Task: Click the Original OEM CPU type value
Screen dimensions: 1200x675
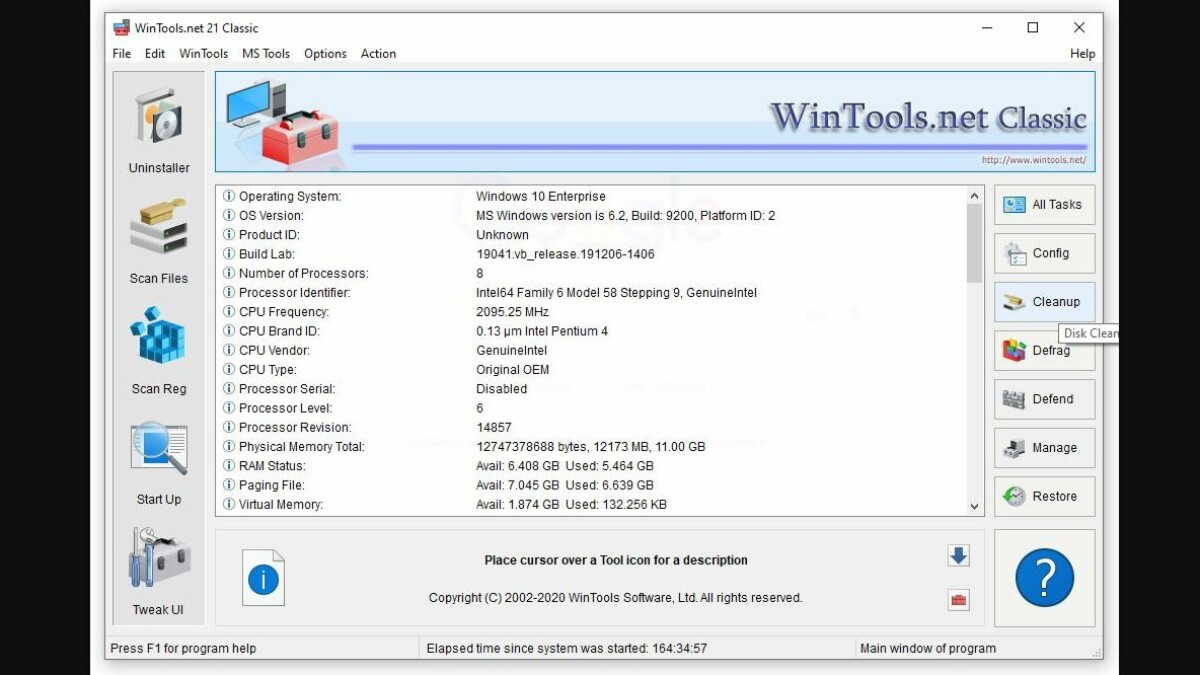Action: coord(512,370)
